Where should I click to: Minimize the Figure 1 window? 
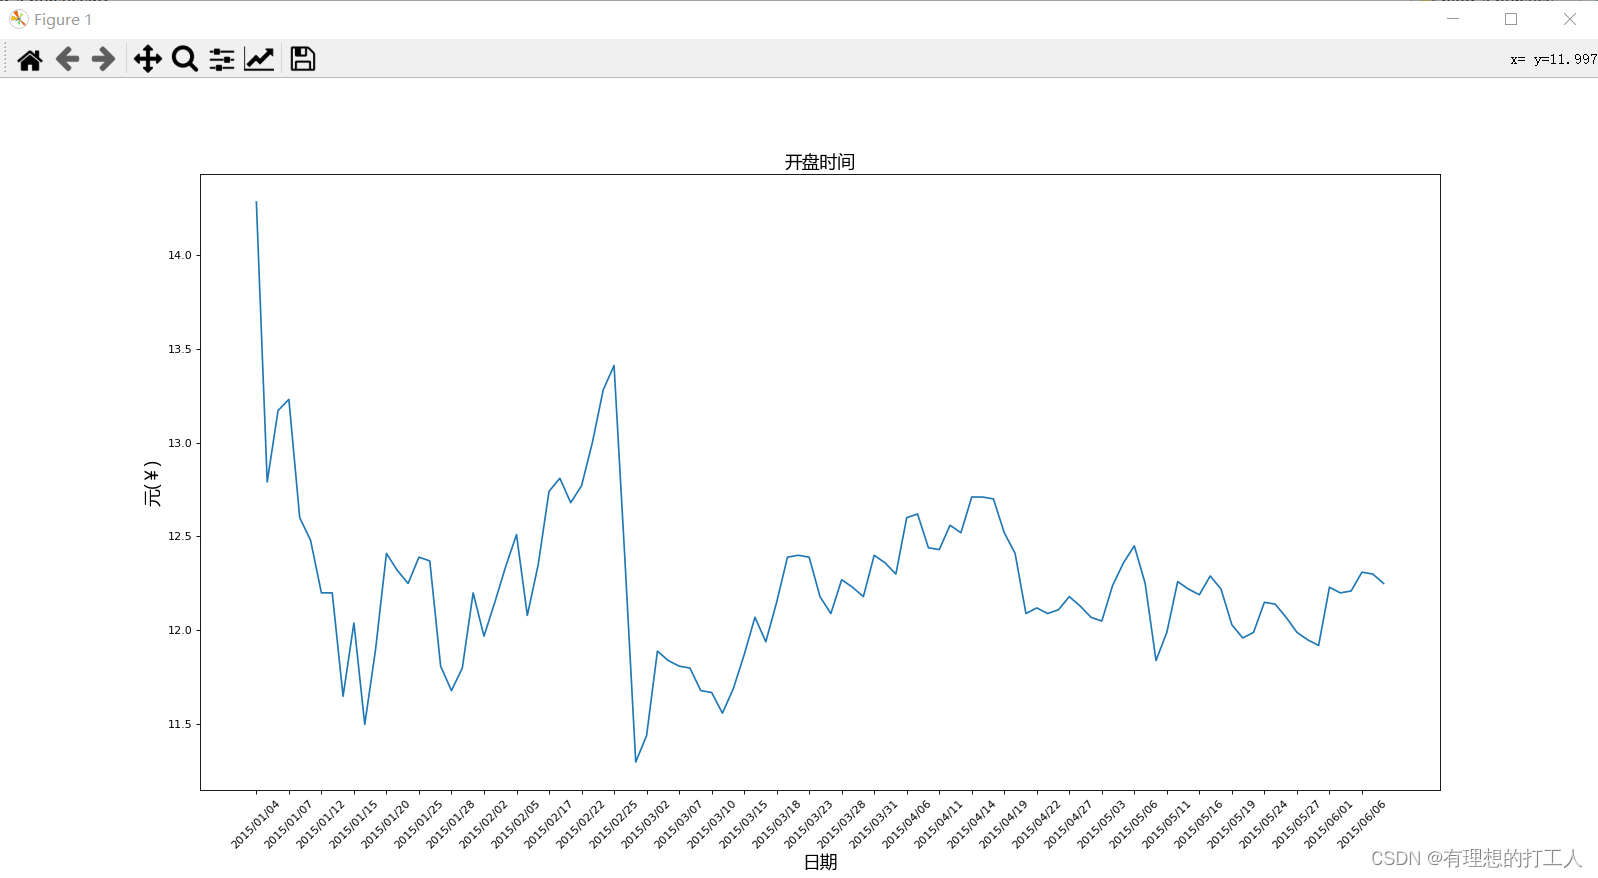click(1453, 19)
